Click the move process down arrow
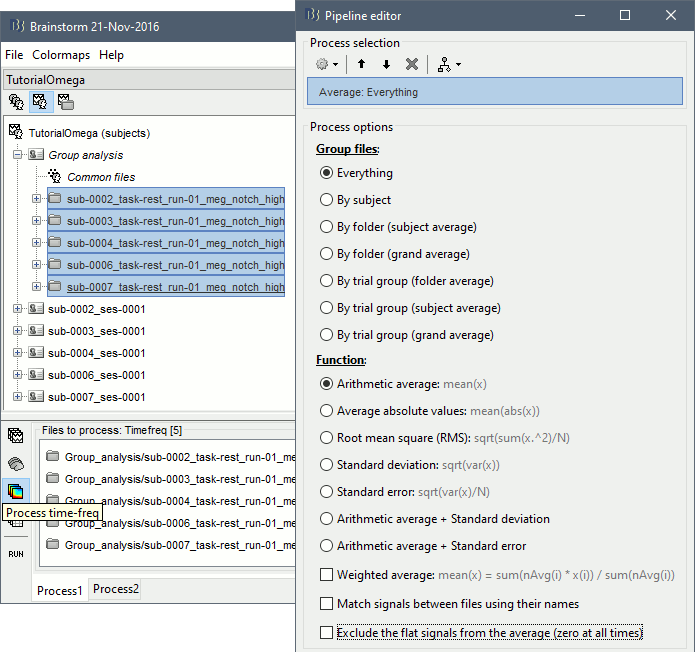The height and width of the screenshot is (652, 695). click(386, 64)
